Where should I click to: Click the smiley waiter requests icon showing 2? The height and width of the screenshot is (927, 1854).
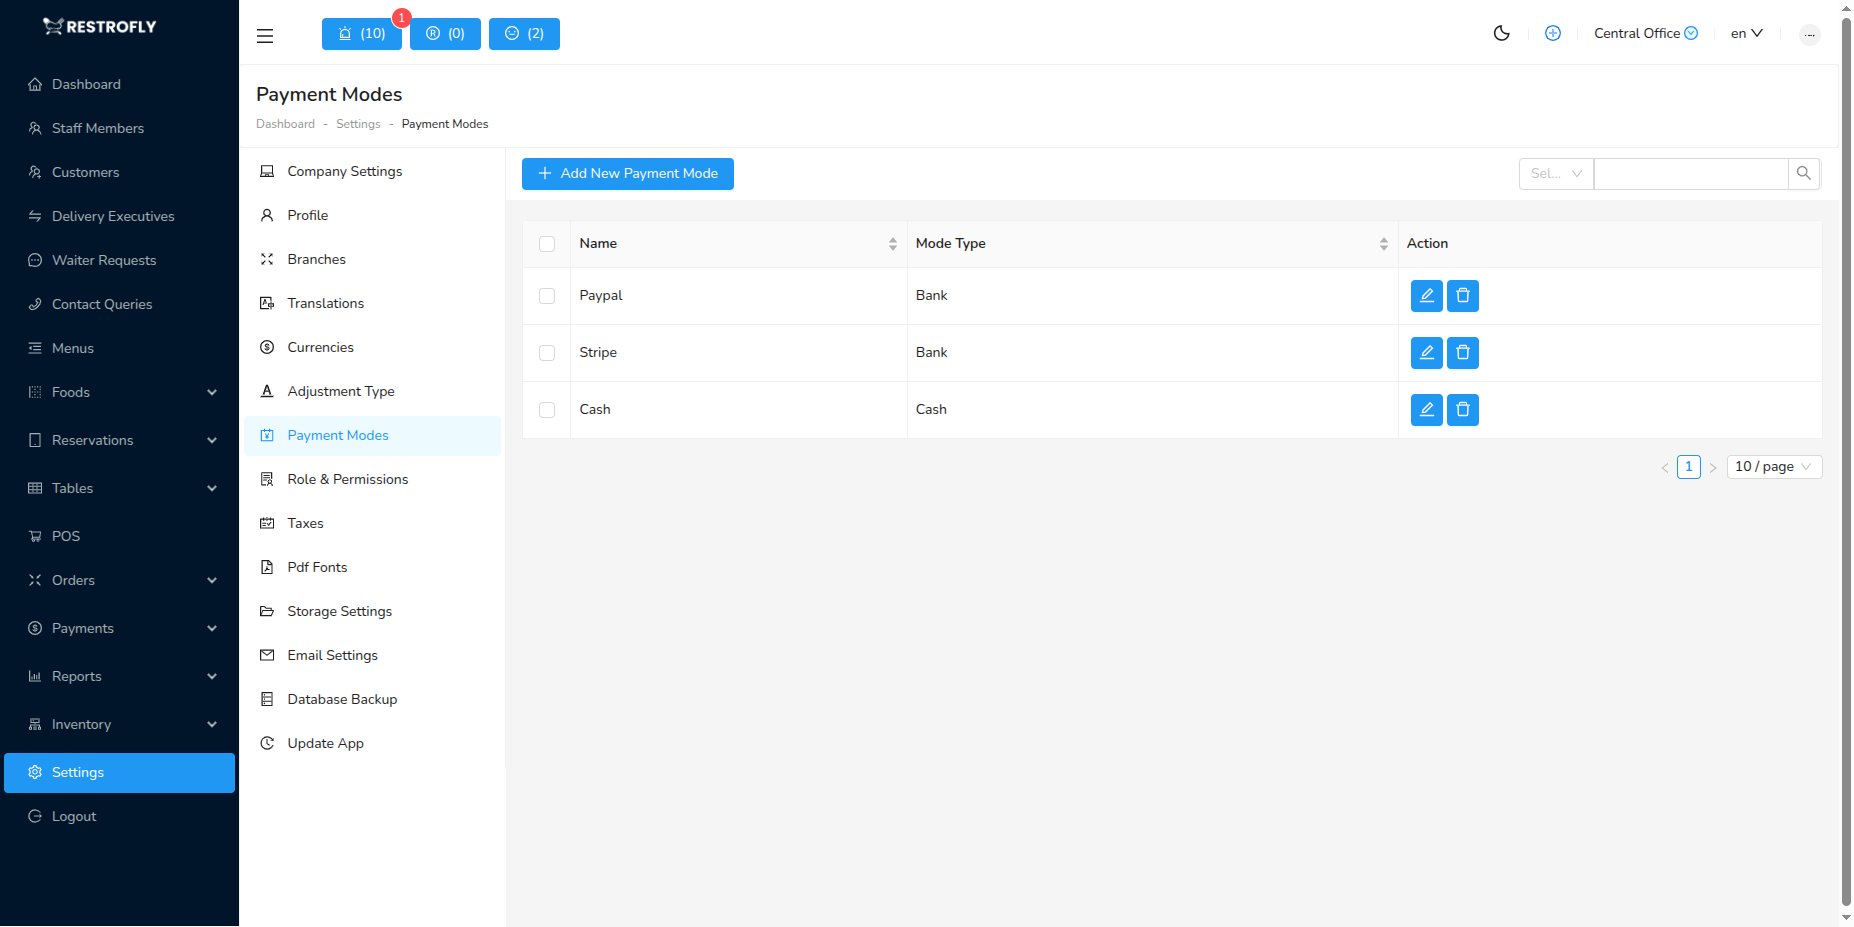524,33
